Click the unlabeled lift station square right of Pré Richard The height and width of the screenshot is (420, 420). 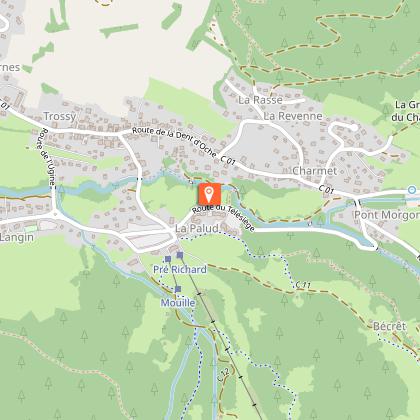[x=180, y=255]
